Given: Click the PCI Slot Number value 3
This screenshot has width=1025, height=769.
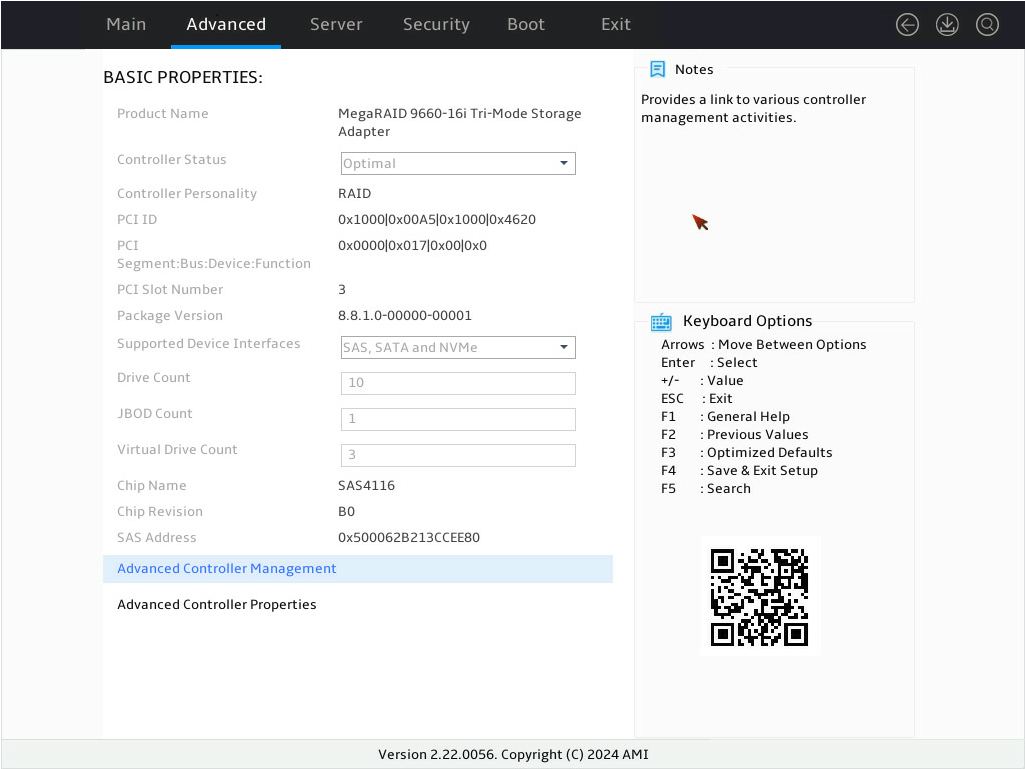Looking at the screenshot, I should point(342,290).
